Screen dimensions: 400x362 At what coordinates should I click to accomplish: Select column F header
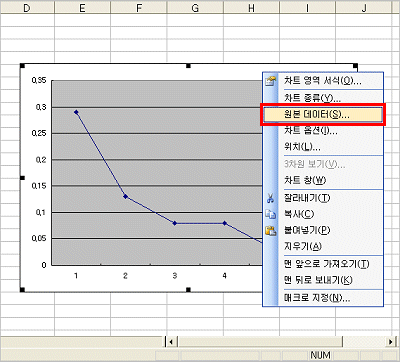click(139, 7)
